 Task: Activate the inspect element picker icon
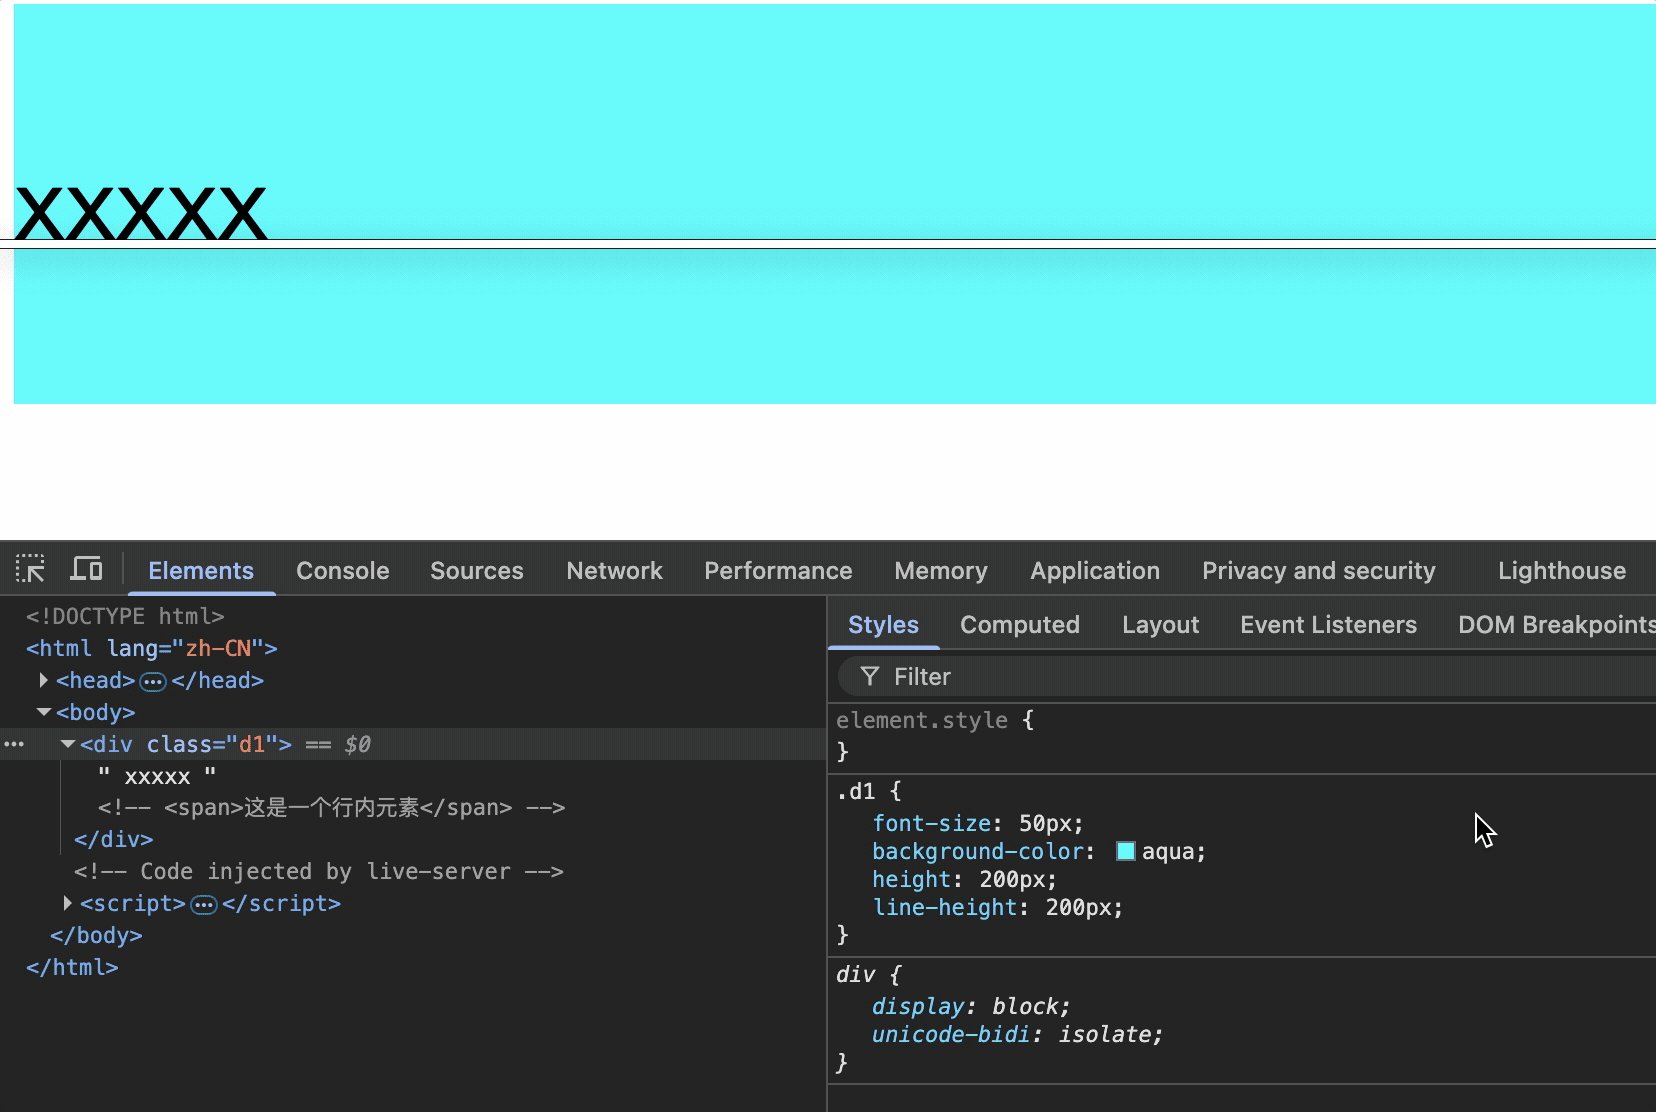pyautogui.click(x=30, y=569)
